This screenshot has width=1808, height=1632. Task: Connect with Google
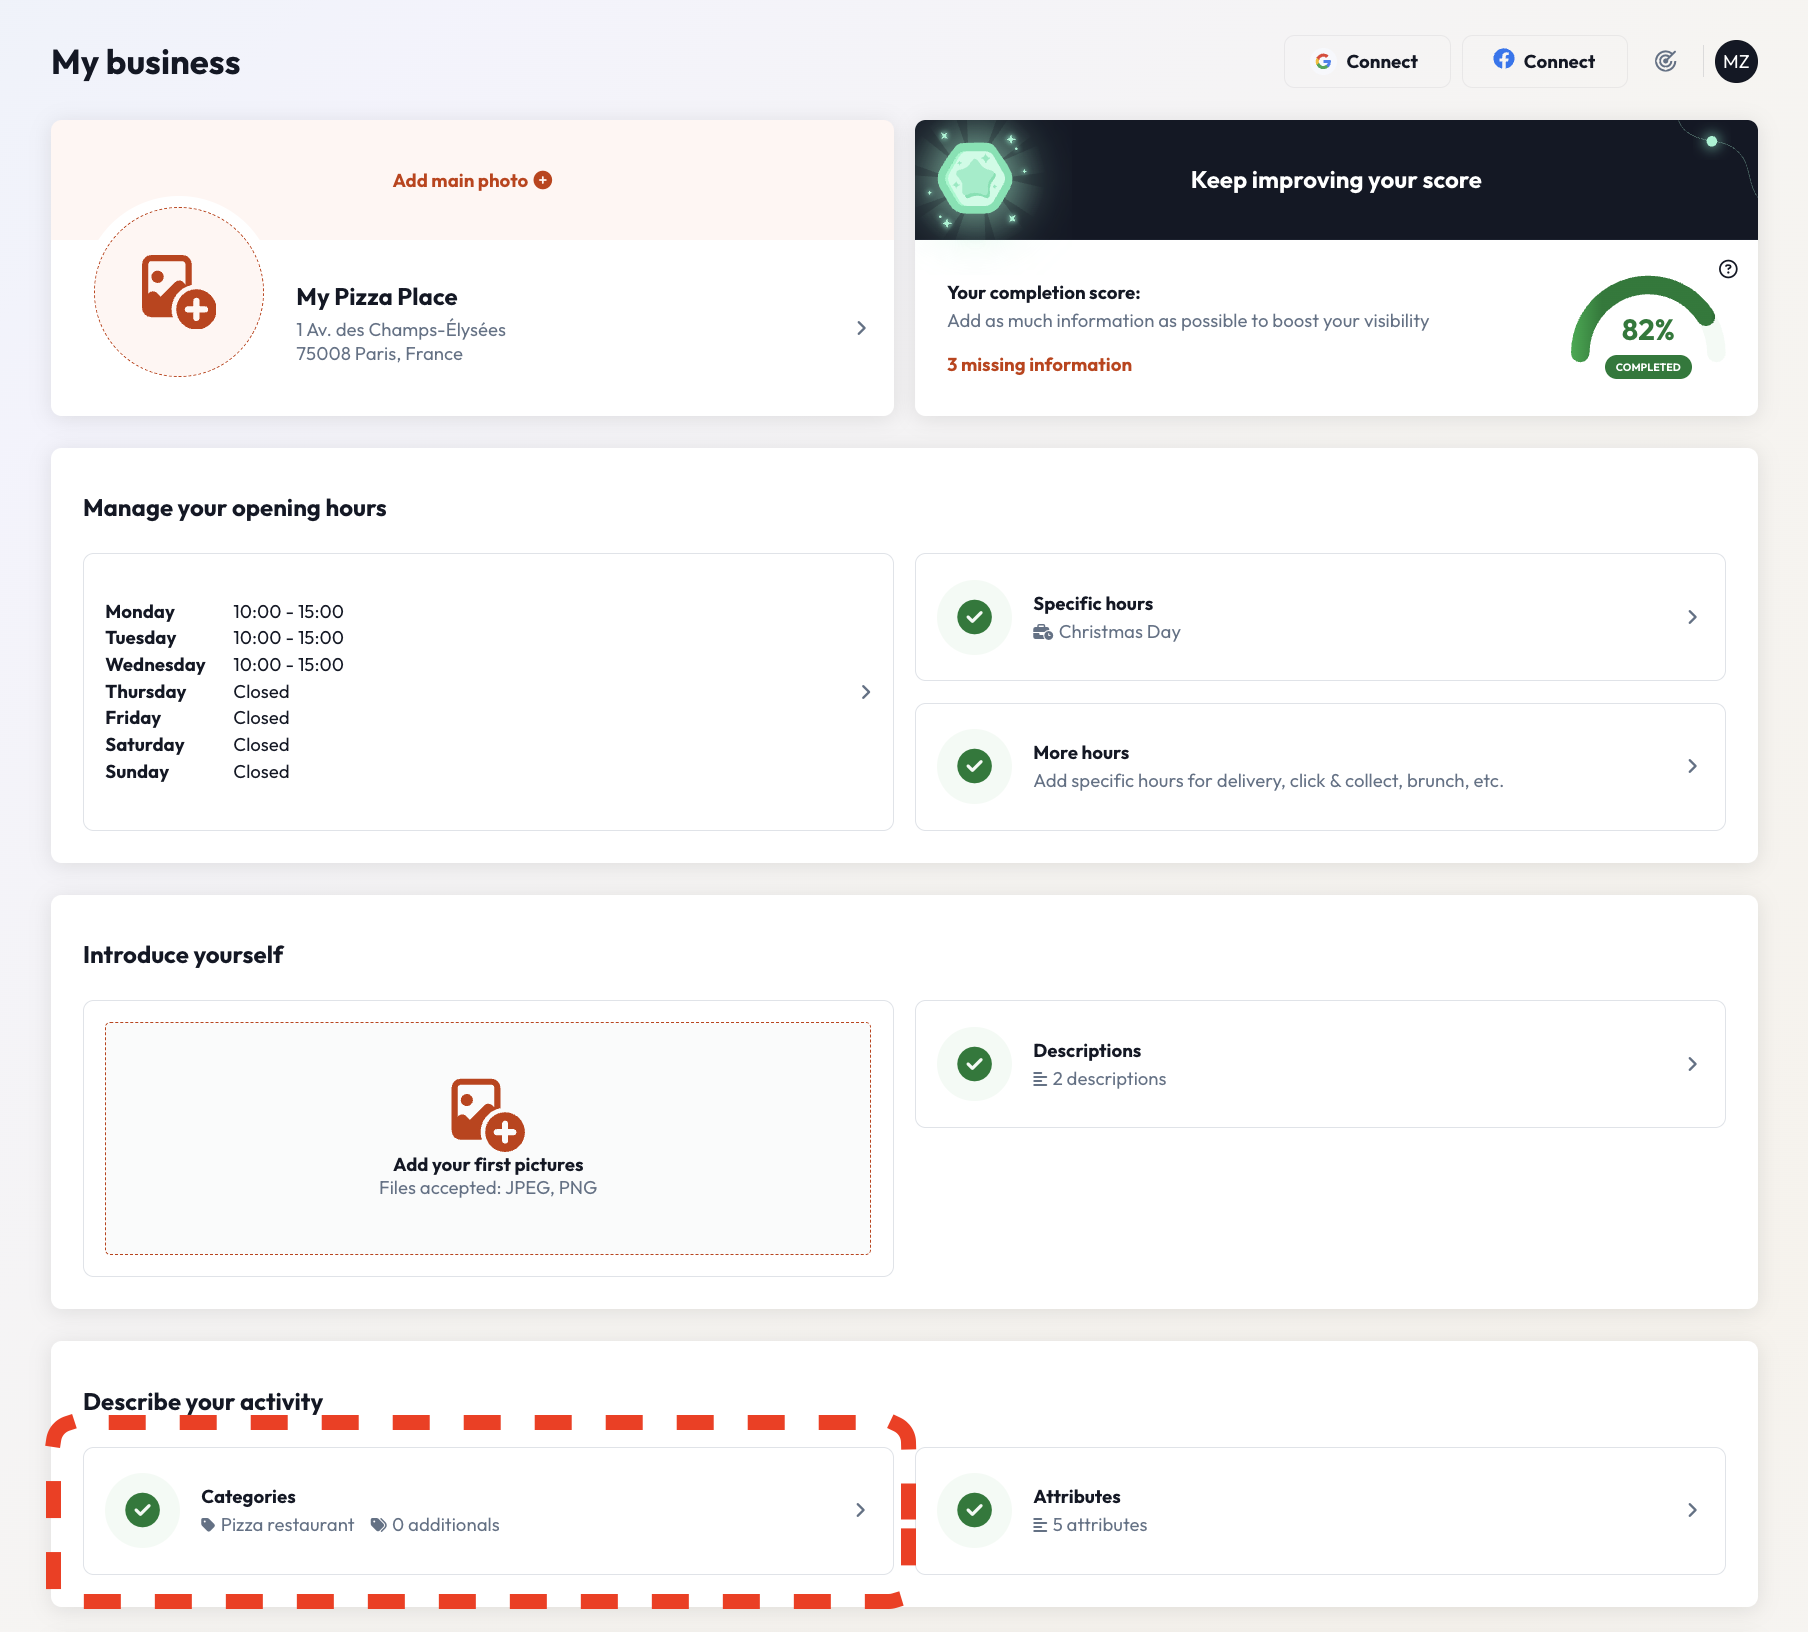click(1367, 61)
